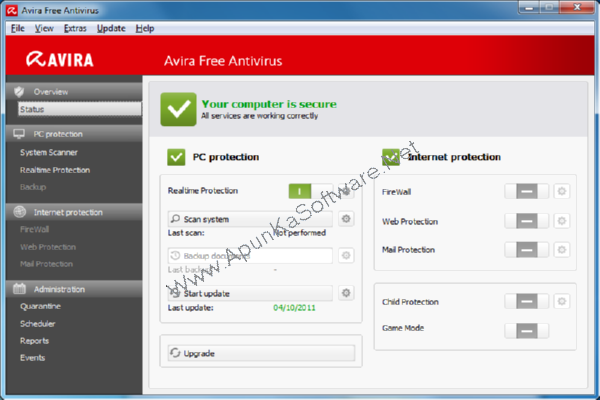Viewport: 600px width, 400px height.
Task: Open the Realtime Protection settings gear
Action: pyautogui.click(x=346, y=191)
